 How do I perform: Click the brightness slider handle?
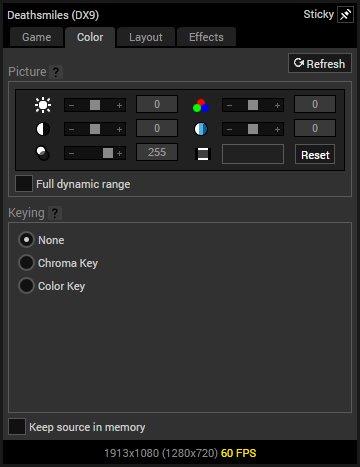(95, 105)
